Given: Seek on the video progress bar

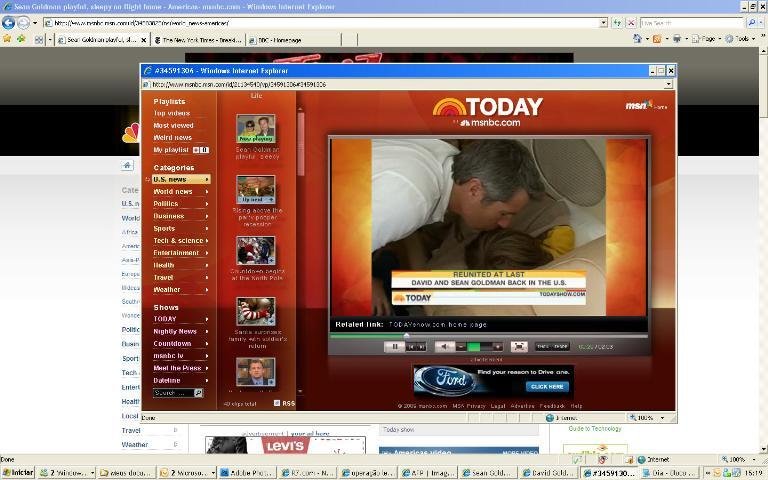Looking at the screenshot, I should [x=489, y=336].
